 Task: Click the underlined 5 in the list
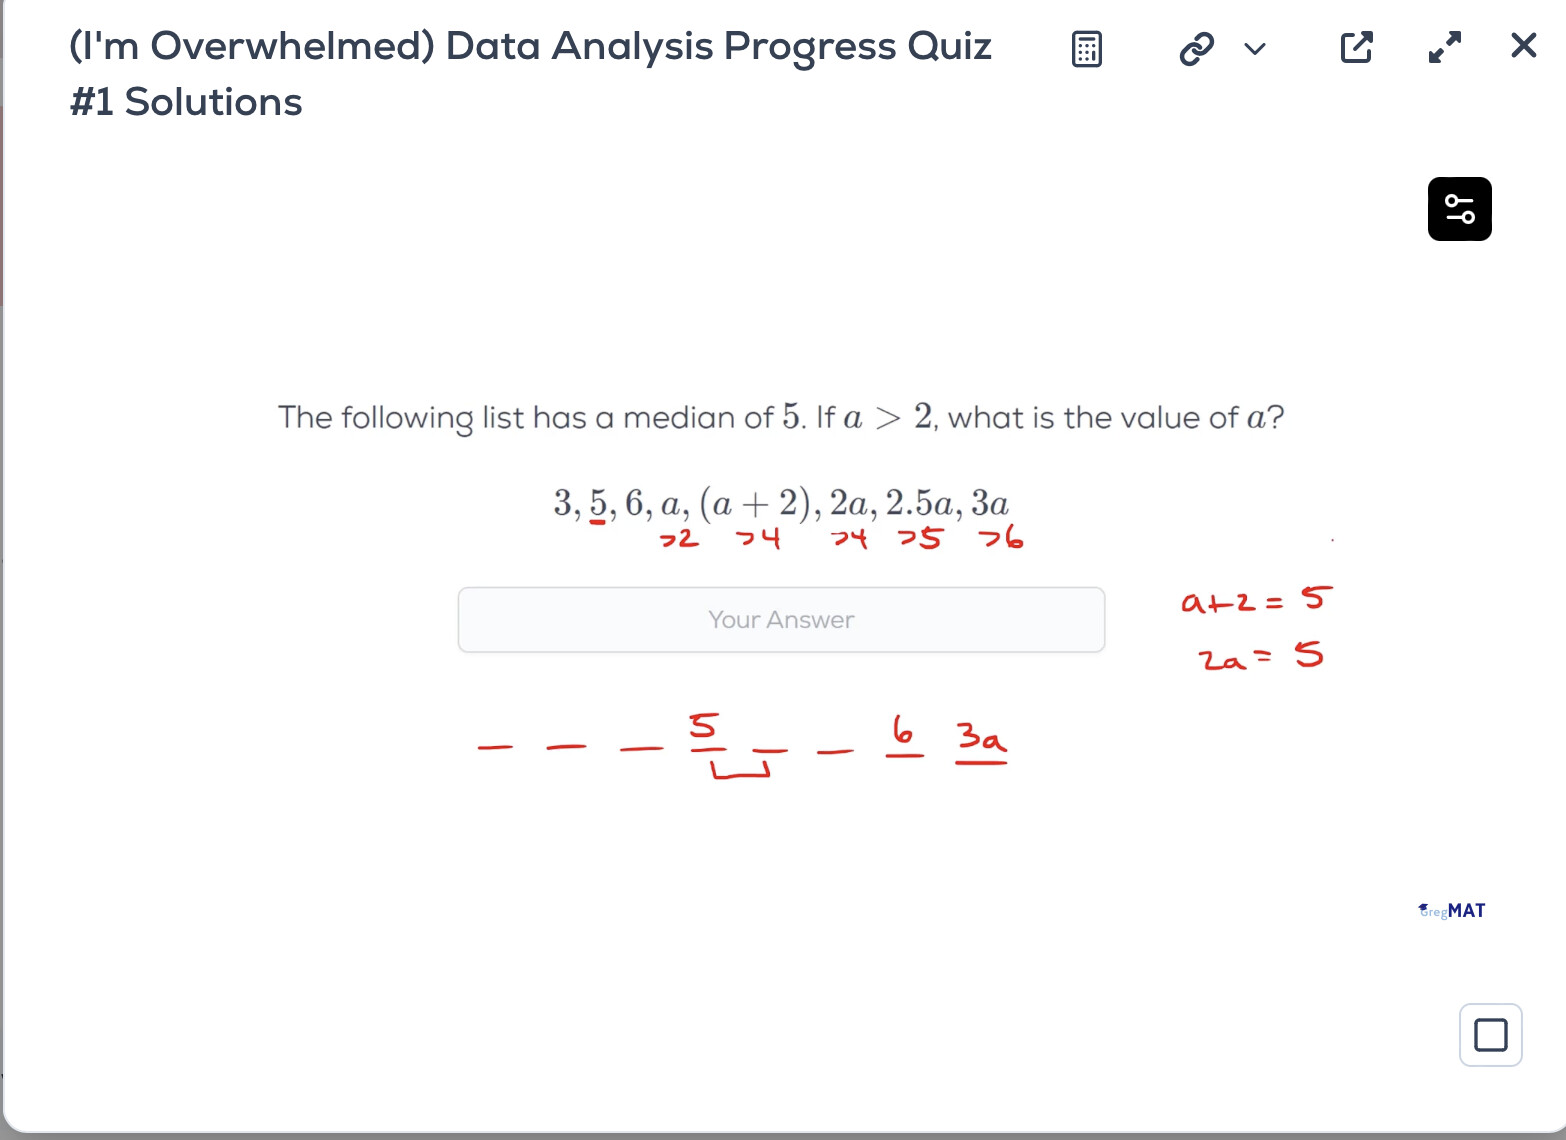(x=598, y=503)
